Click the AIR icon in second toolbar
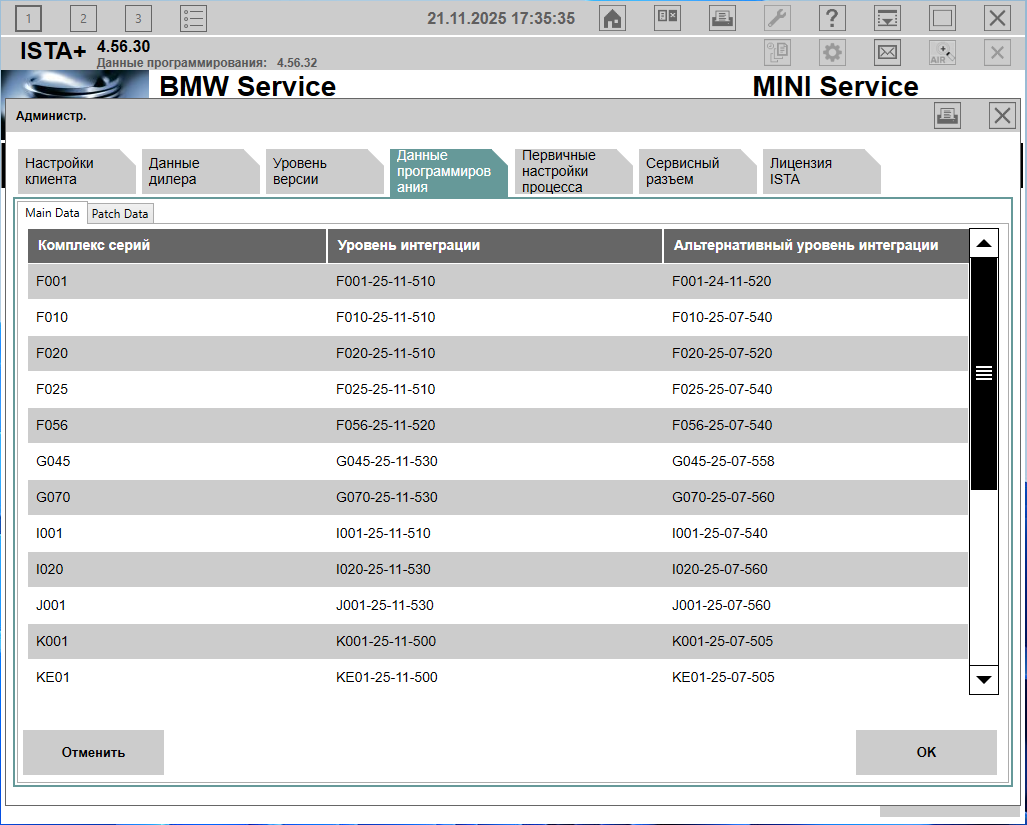The image size is (1027, 825). [942, 53]
